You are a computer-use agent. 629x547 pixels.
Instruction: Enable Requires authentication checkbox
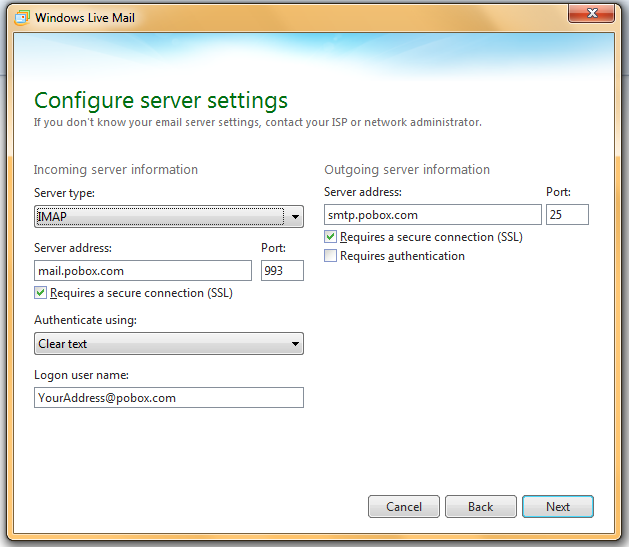(331, 255)
